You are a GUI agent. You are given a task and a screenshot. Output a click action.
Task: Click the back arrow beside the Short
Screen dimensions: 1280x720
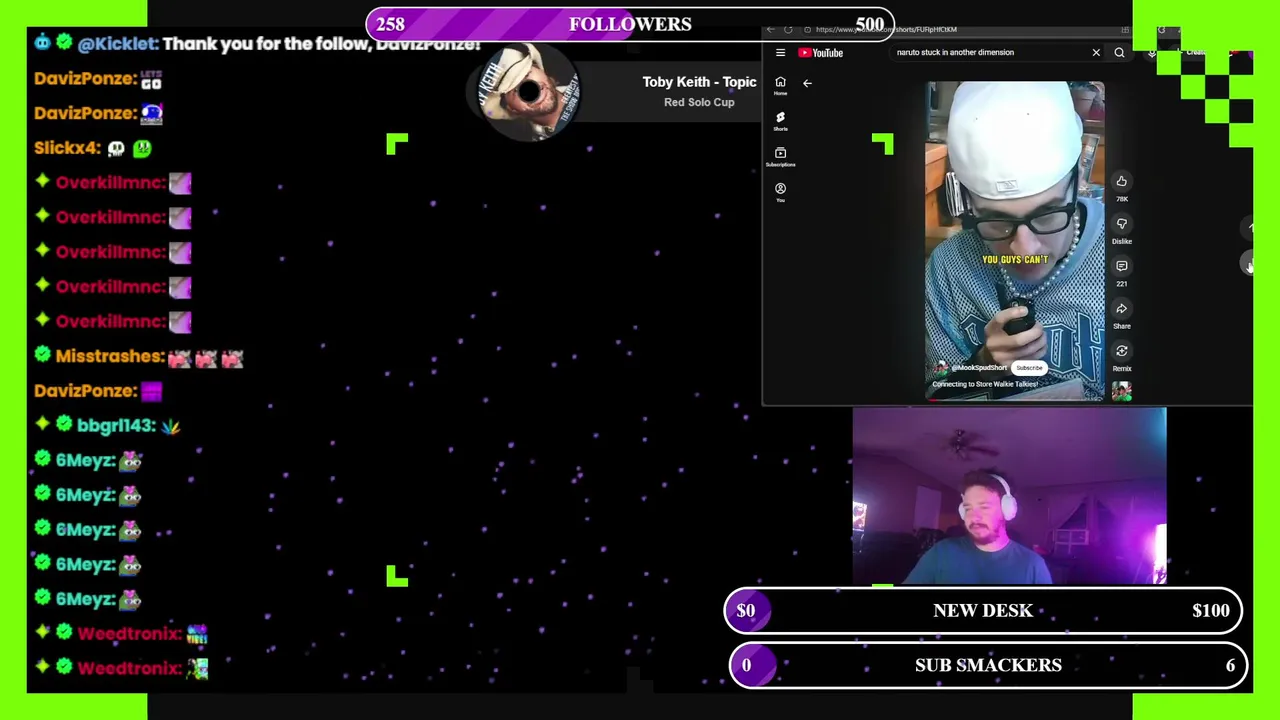coord(807,83)
